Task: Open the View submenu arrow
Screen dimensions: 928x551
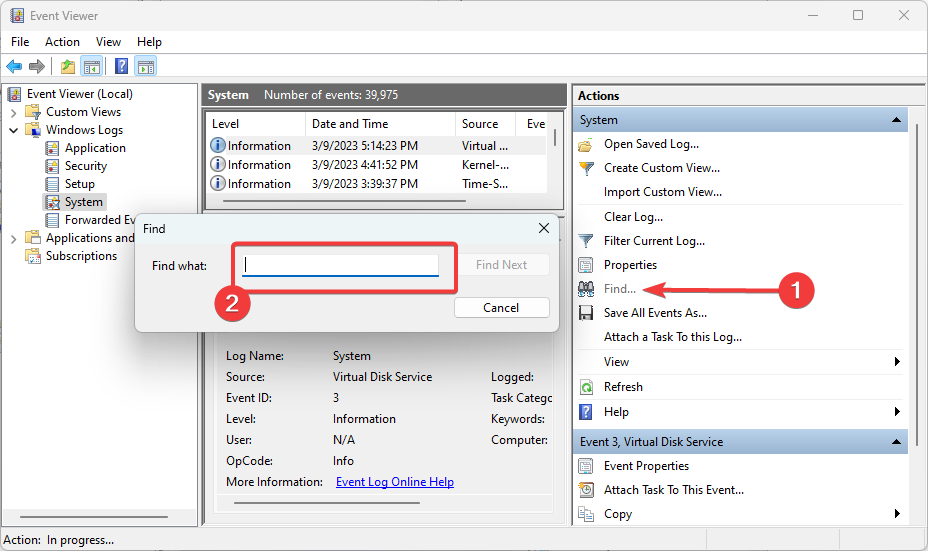Action: pos(897,362)
